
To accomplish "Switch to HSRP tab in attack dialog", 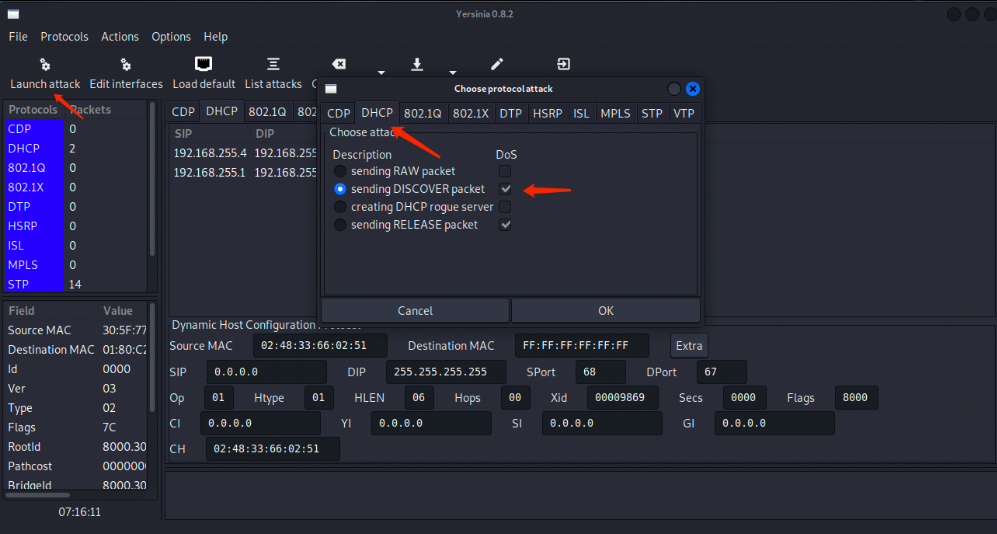I will 547,113.
